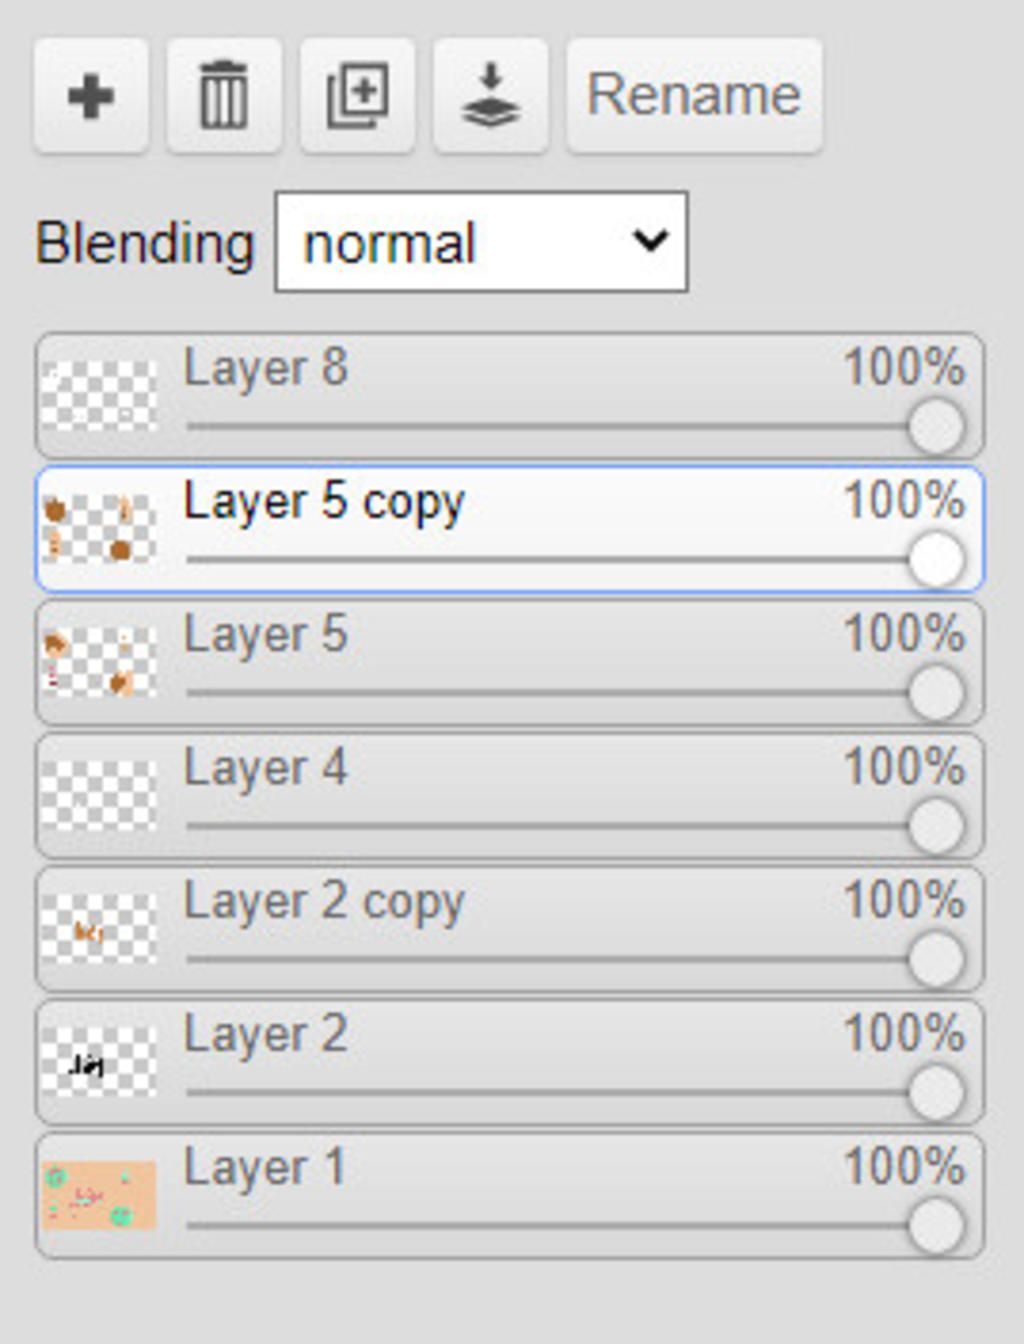The height and width of the screenshot is (1344, 1024).
Task: Choose Layer 5 in layers panel
Action: [x=510, y=662]
